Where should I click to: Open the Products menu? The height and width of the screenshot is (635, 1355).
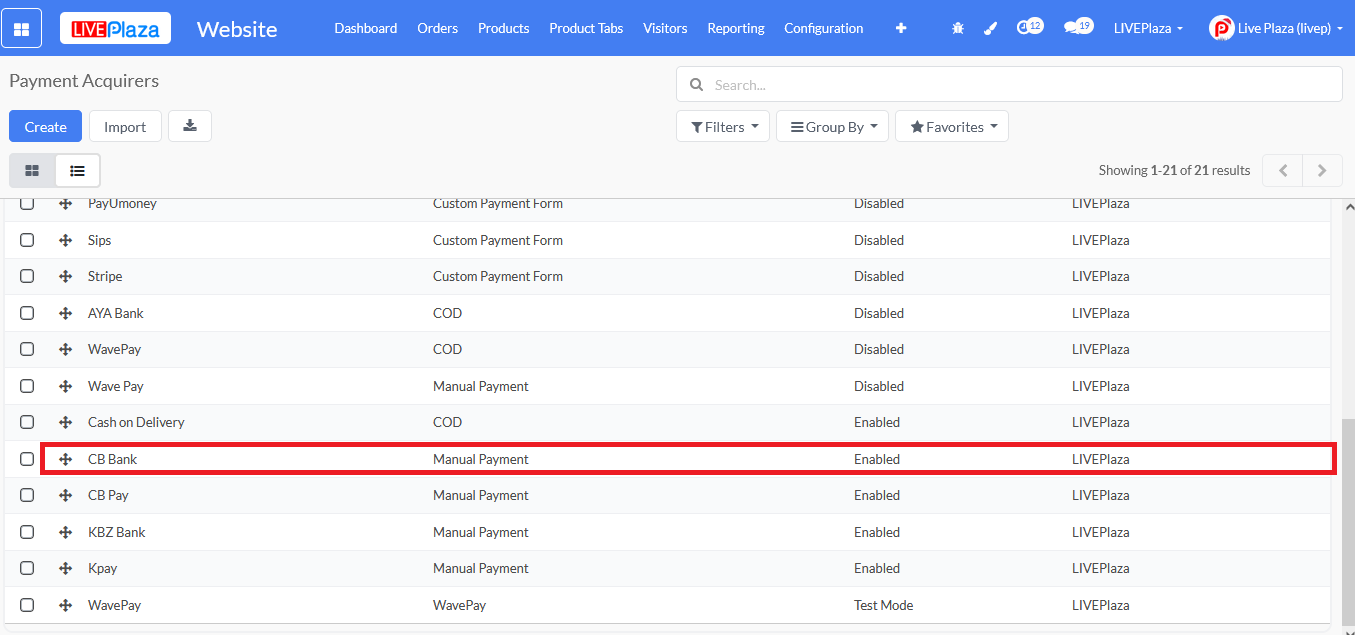[x=504, y=28]
